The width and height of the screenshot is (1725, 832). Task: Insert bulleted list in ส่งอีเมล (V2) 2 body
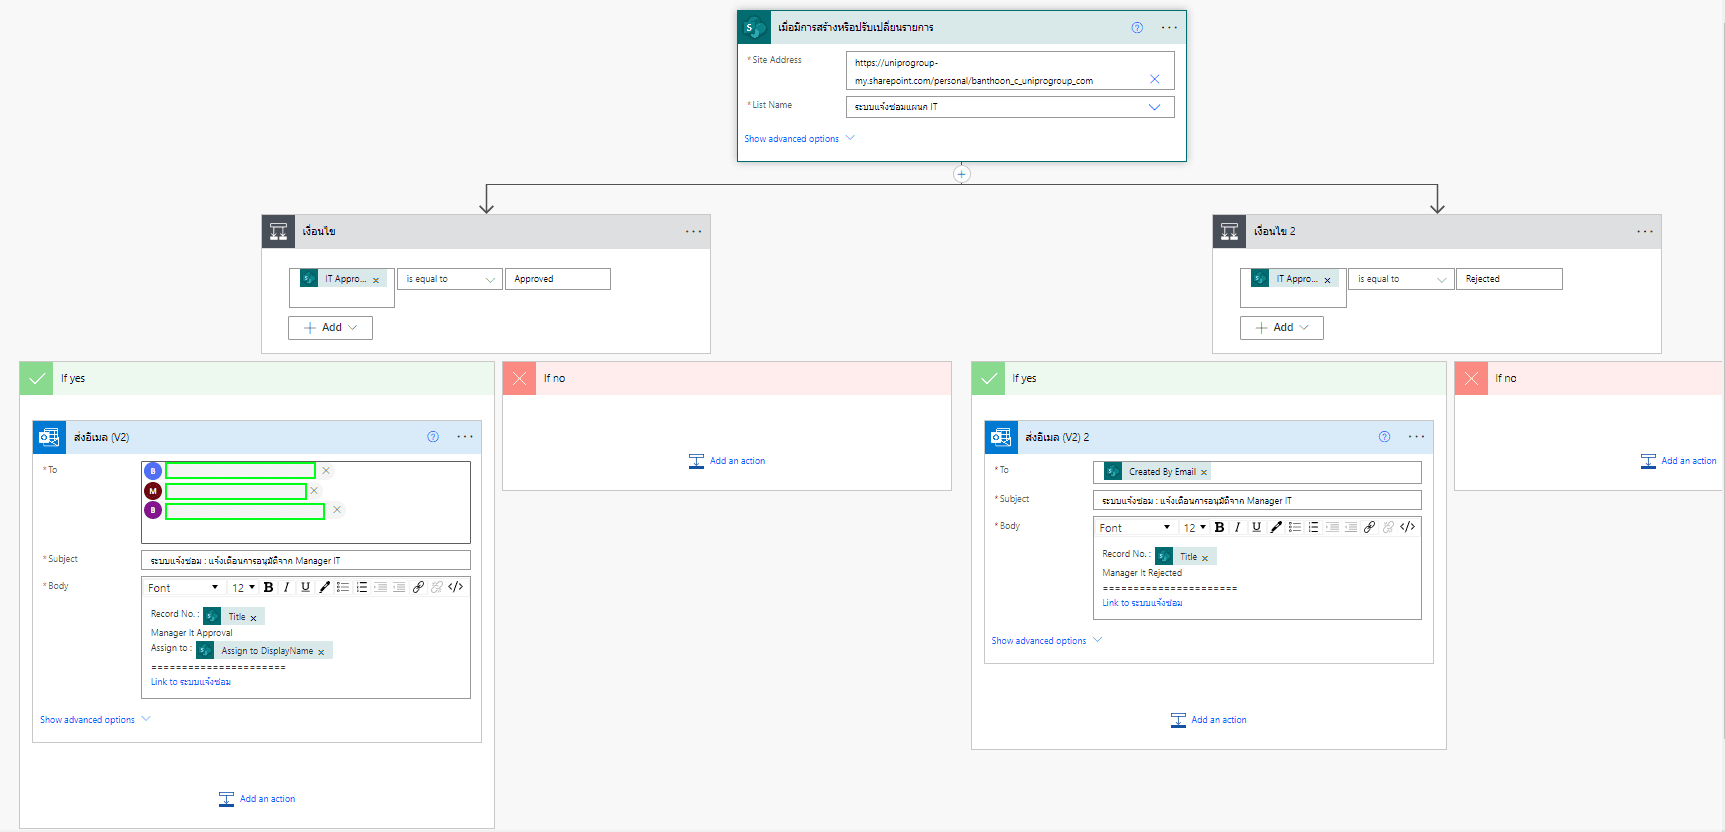1294,527
